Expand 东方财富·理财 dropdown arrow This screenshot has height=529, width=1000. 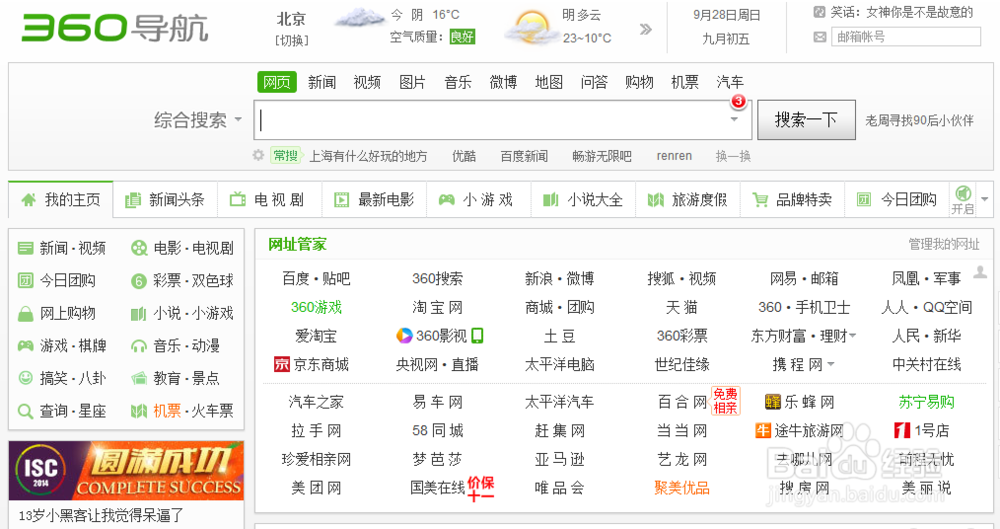[x=853, y=336]
